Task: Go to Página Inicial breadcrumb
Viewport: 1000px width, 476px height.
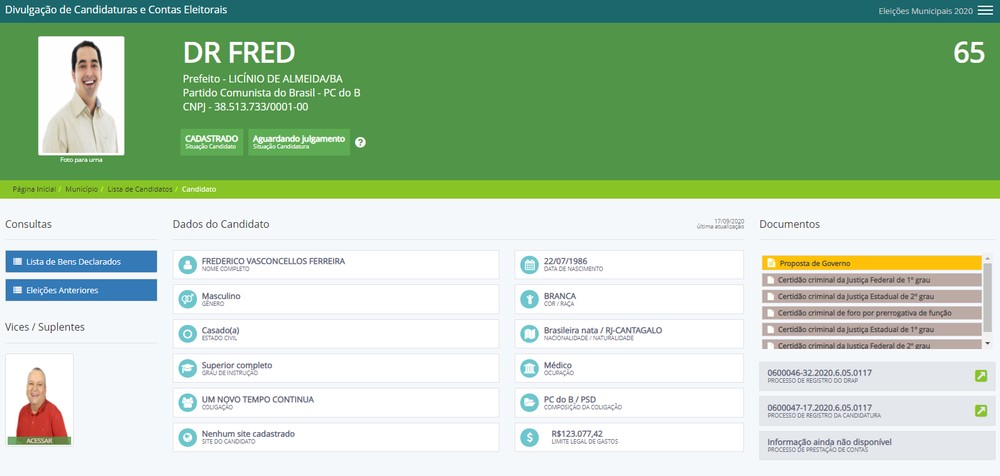Action: pyautogui.click(x=33, y=189)
